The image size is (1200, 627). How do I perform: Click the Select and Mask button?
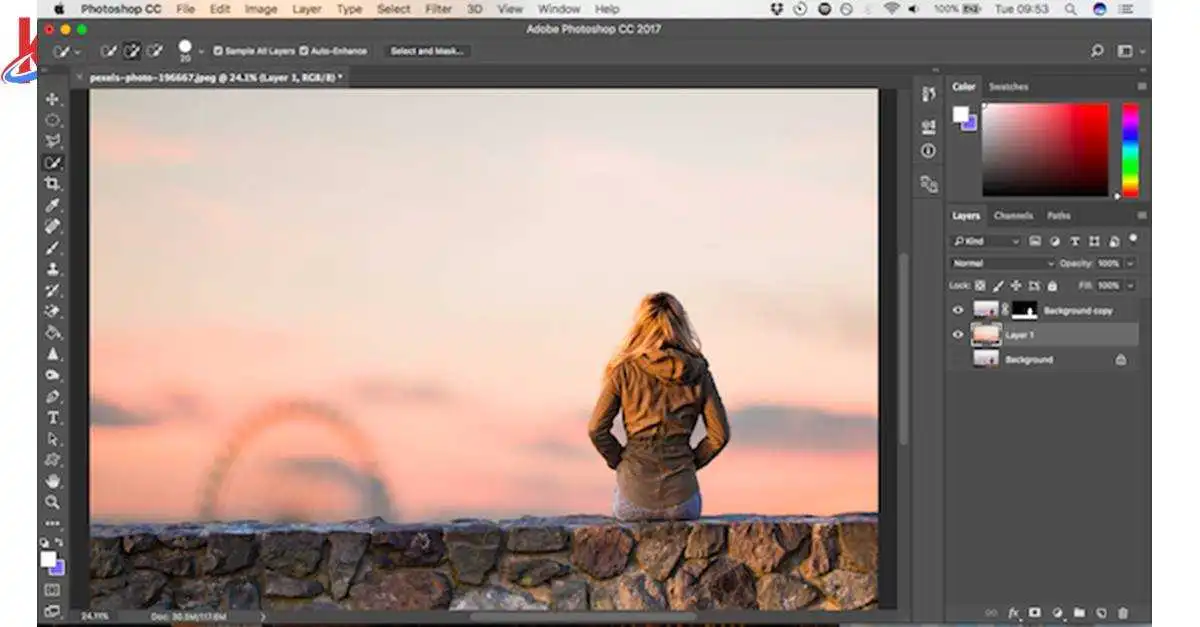[429, 51]
